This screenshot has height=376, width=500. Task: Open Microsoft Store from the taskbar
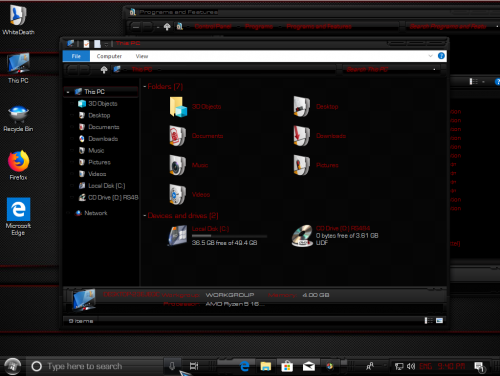coord(287,366)
